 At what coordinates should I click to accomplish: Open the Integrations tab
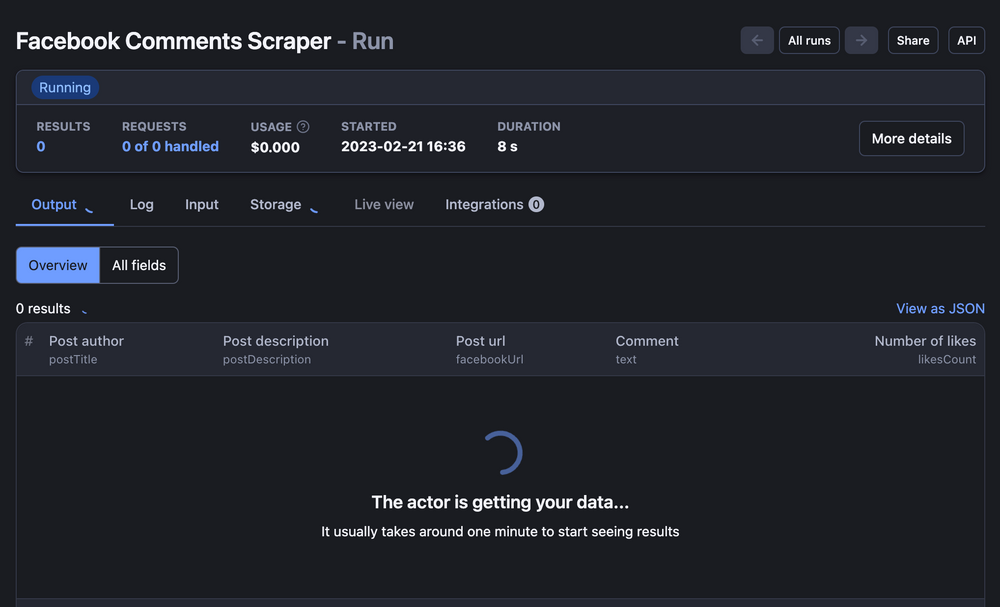click(x=484, y=205)
